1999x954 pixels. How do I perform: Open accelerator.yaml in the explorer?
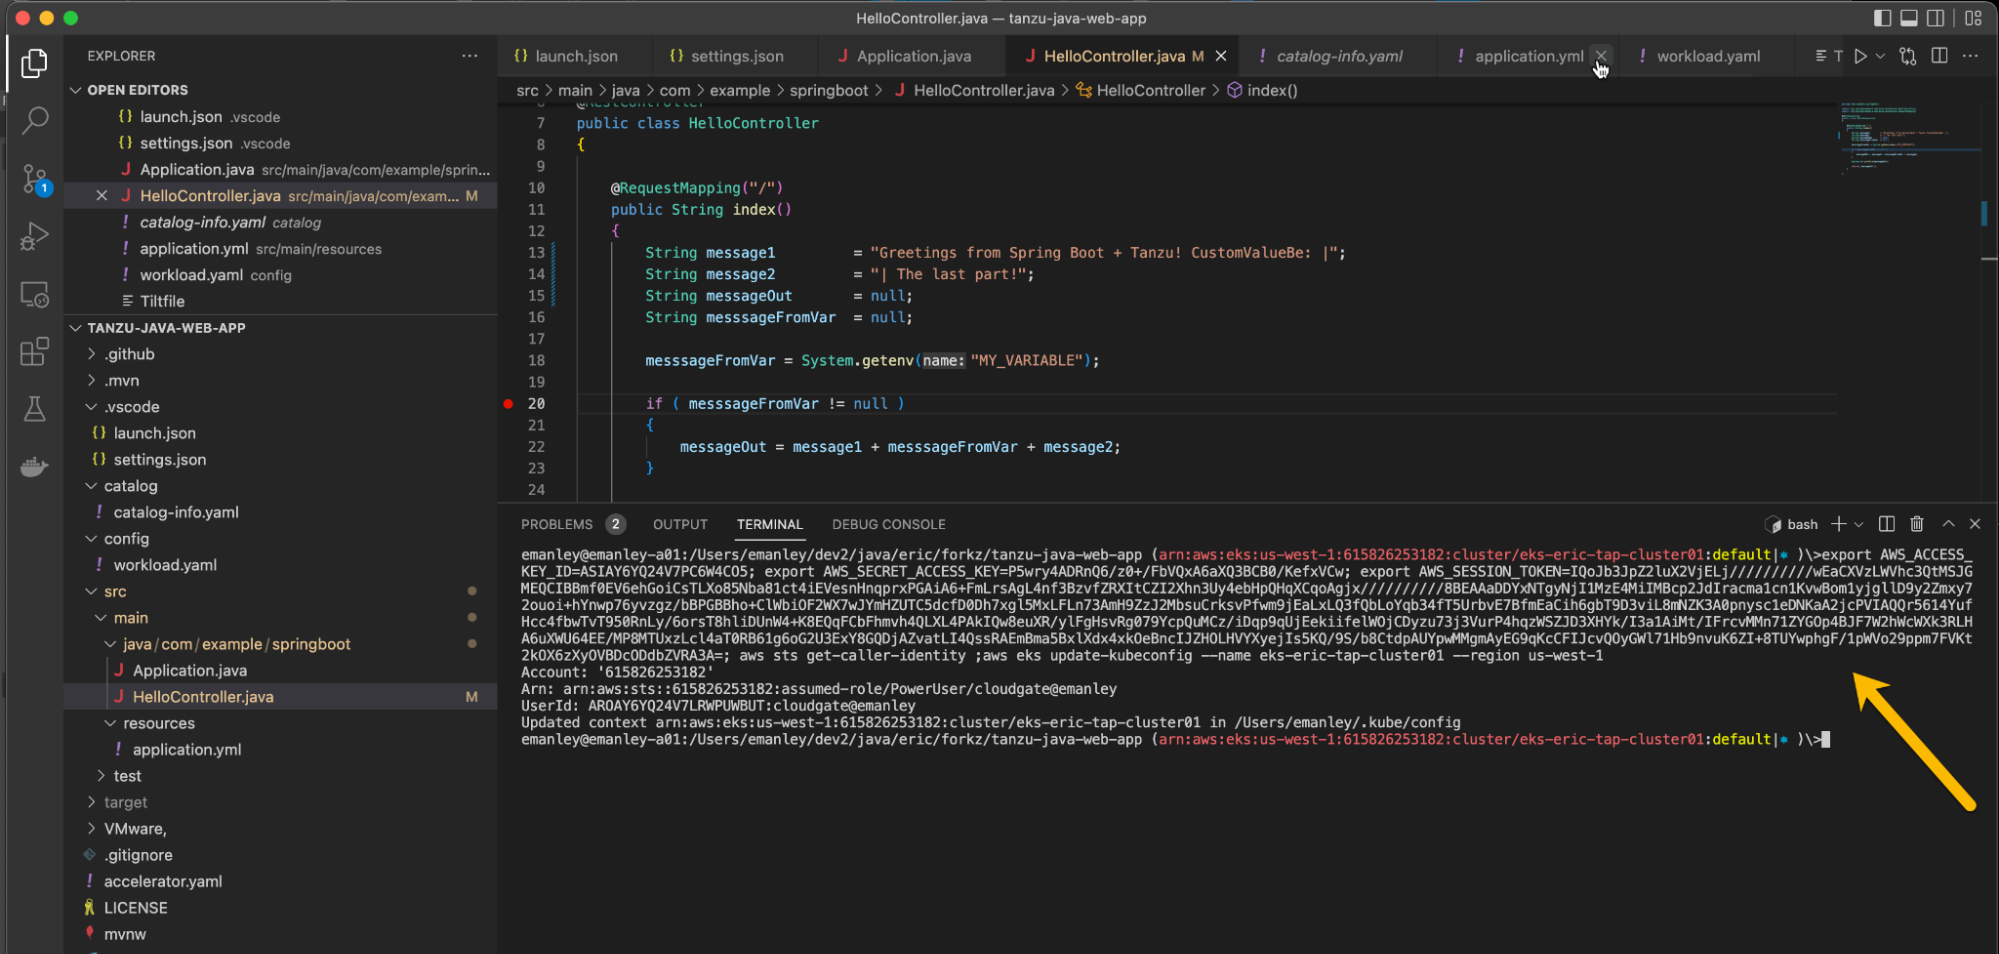pyautogui.click(x=162, y=881)
